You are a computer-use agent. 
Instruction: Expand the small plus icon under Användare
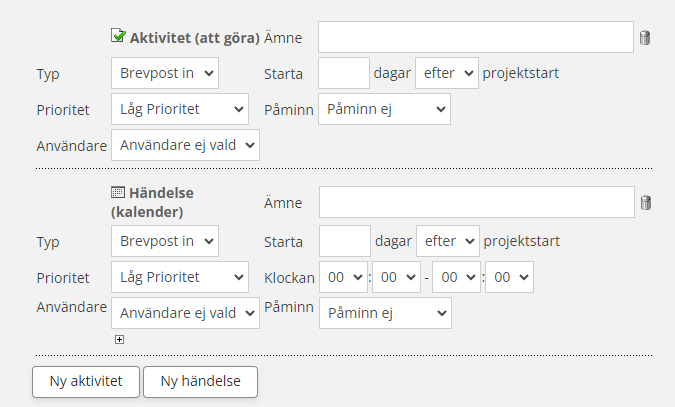click(120, 340)
